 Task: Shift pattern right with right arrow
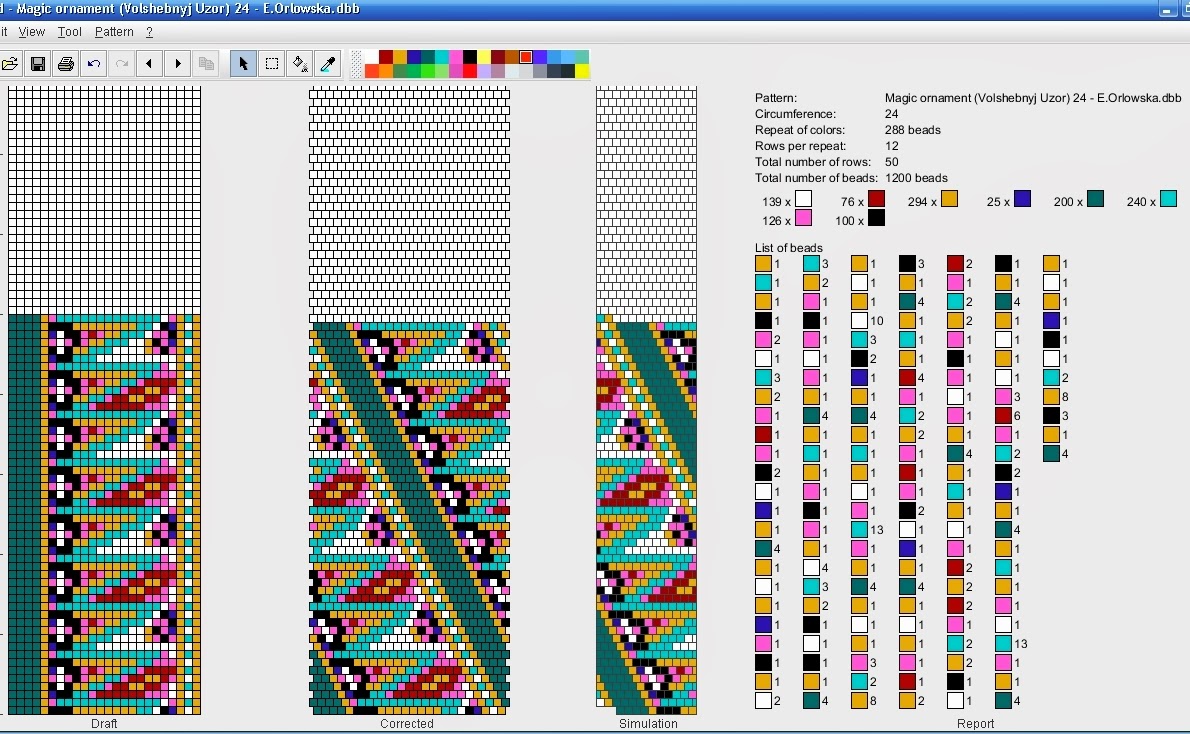coord(178,64)
